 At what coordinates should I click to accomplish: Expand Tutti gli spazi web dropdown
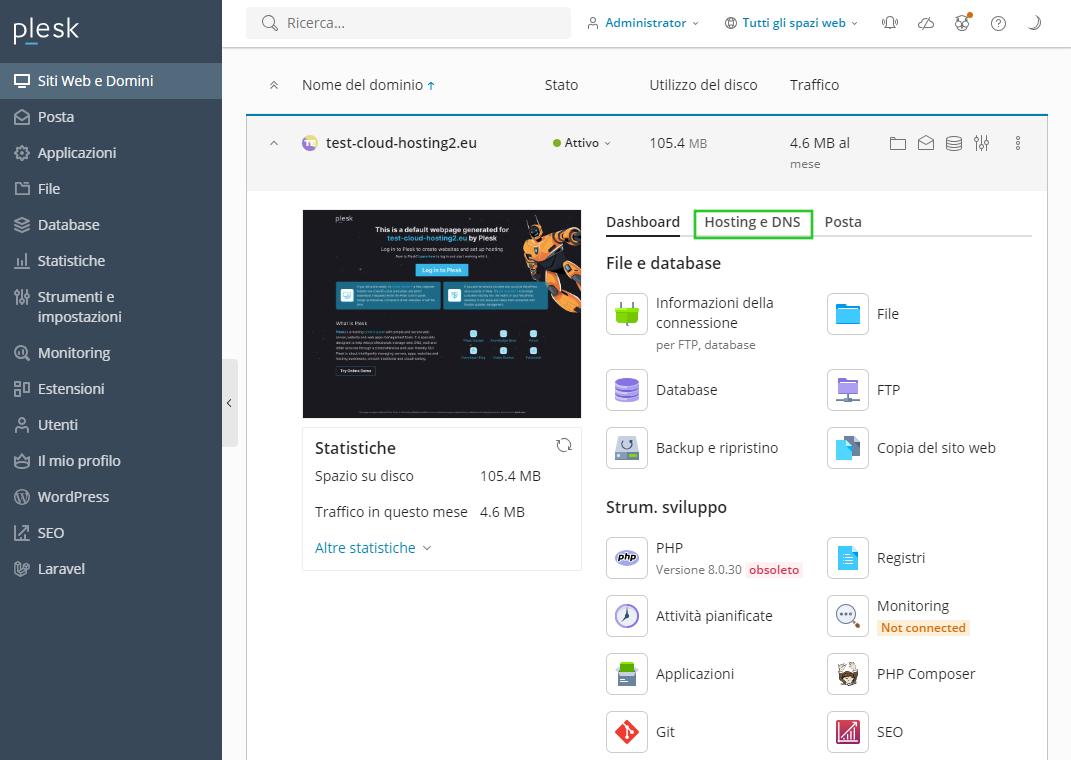click(791, 23)
